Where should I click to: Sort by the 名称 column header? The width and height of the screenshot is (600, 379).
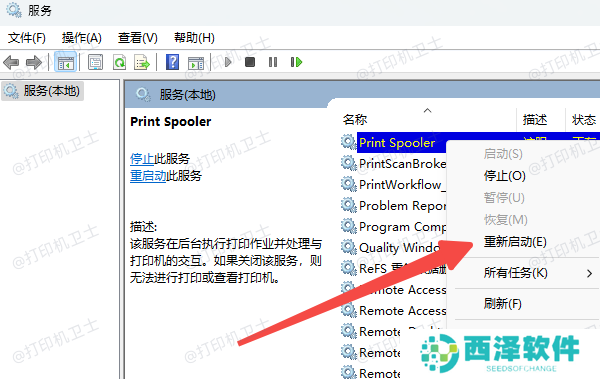[355, 120]
